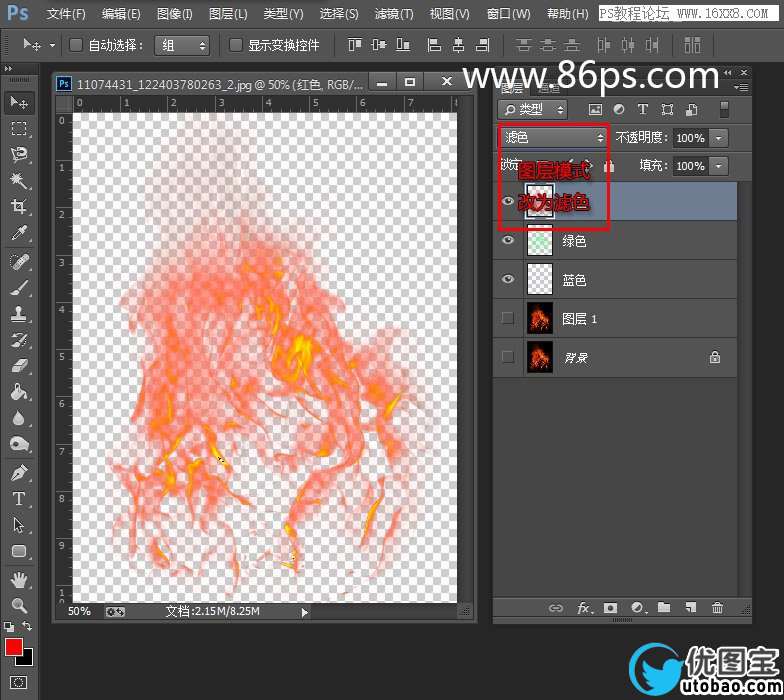Image resolution: width=784 pixels, height=700 pixels.
Task: Select the Crop tool
Action: [x=19, y=206]
